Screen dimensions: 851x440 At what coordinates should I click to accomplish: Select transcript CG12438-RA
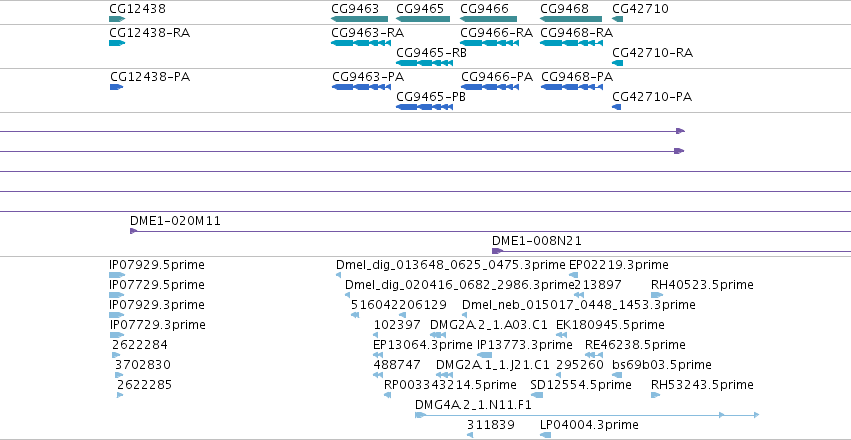tap(149, 33)
